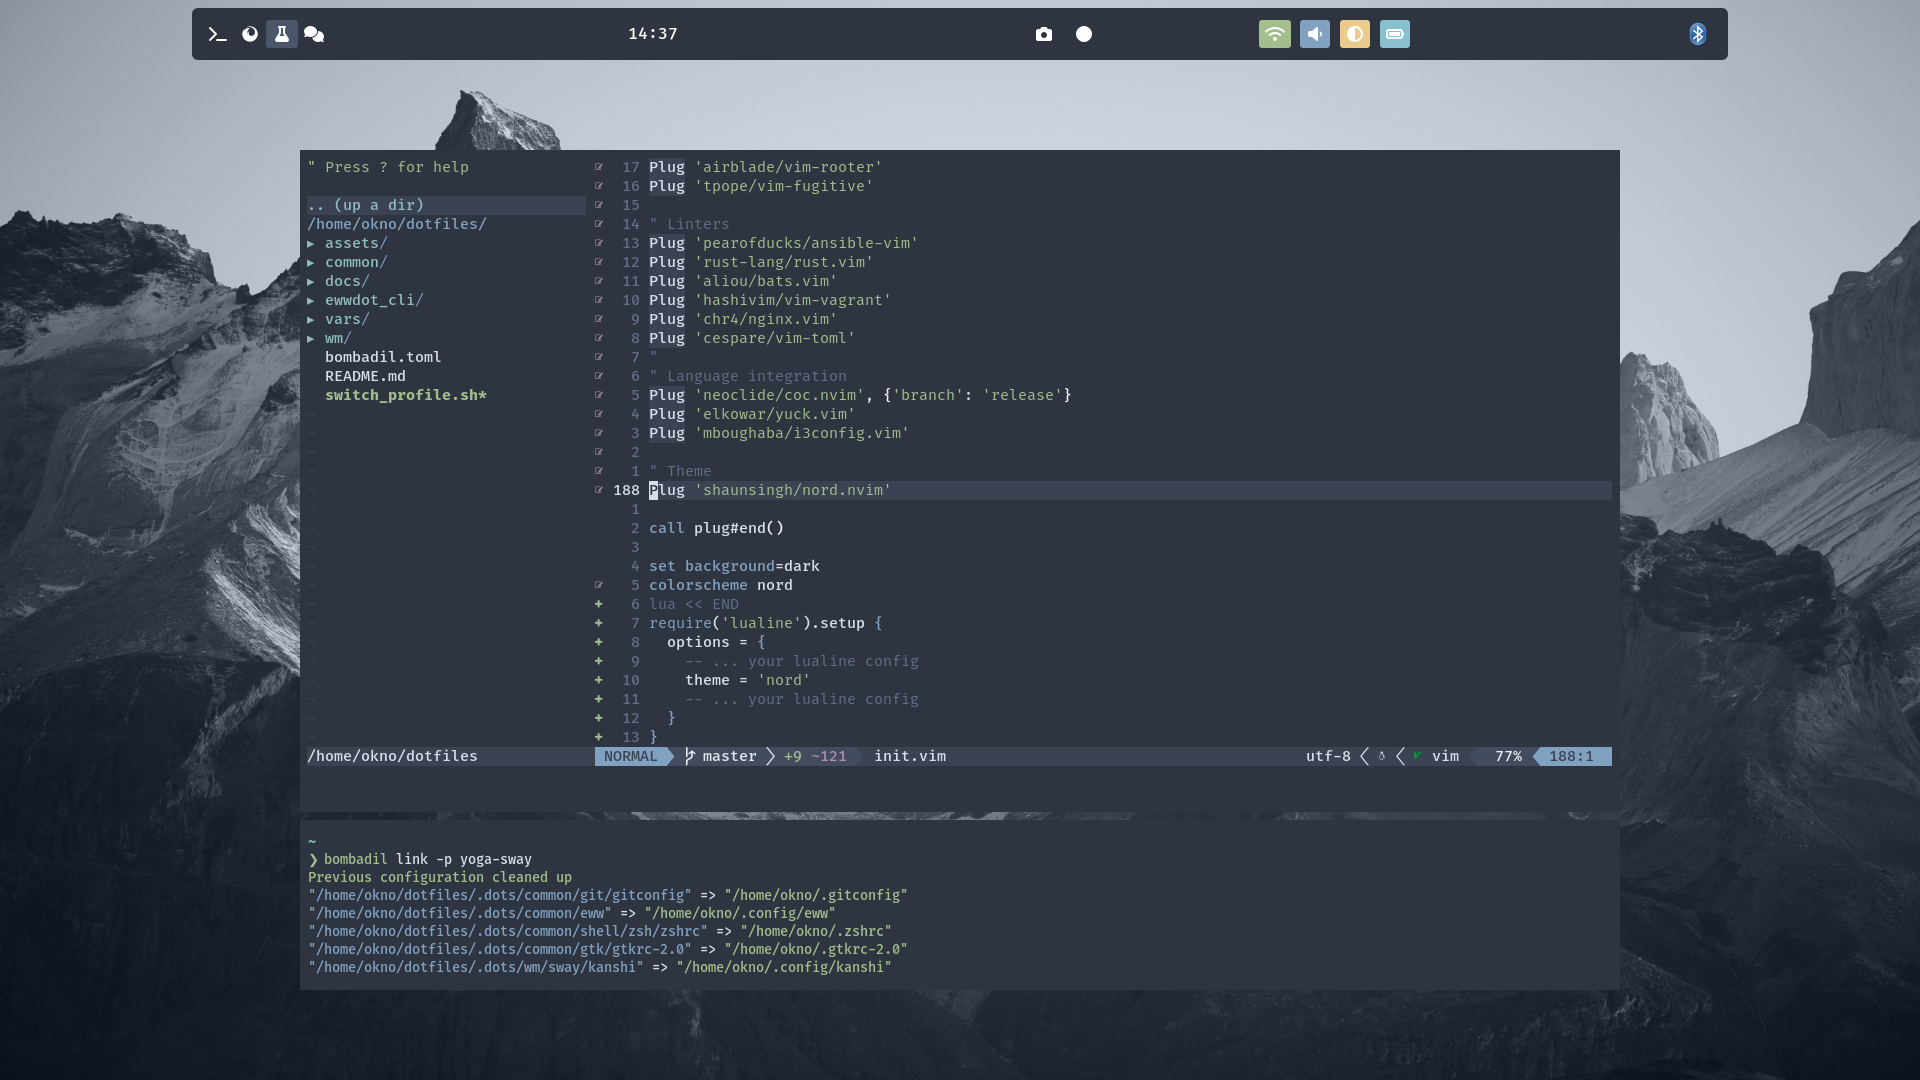Click on the 'neoclide/coc.nvim' plugin string

tap(779, 395)
